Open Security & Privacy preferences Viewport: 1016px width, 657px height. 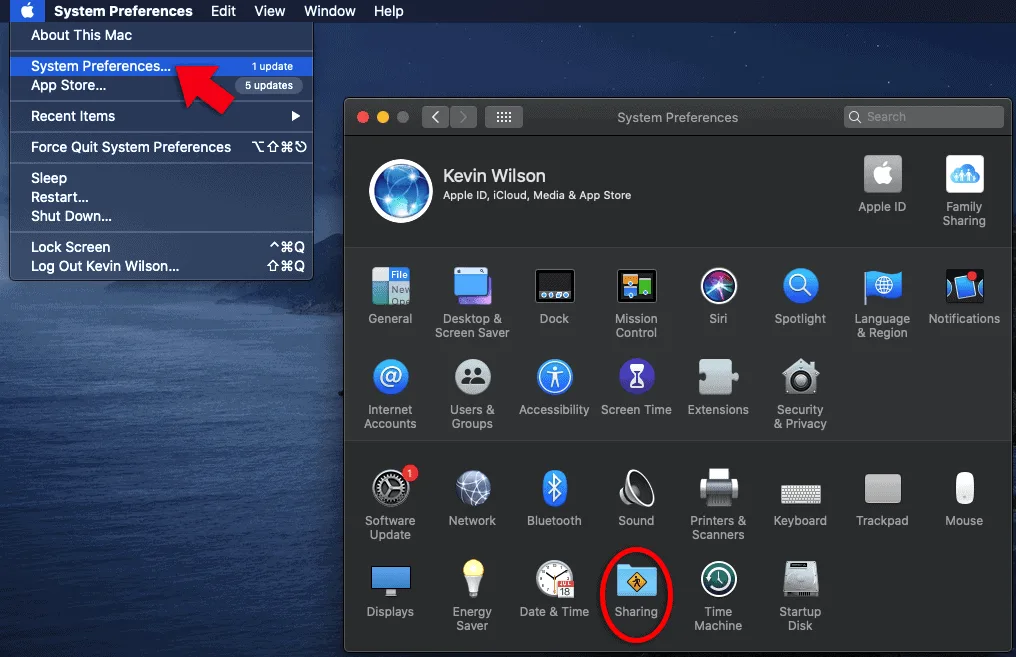800,394
